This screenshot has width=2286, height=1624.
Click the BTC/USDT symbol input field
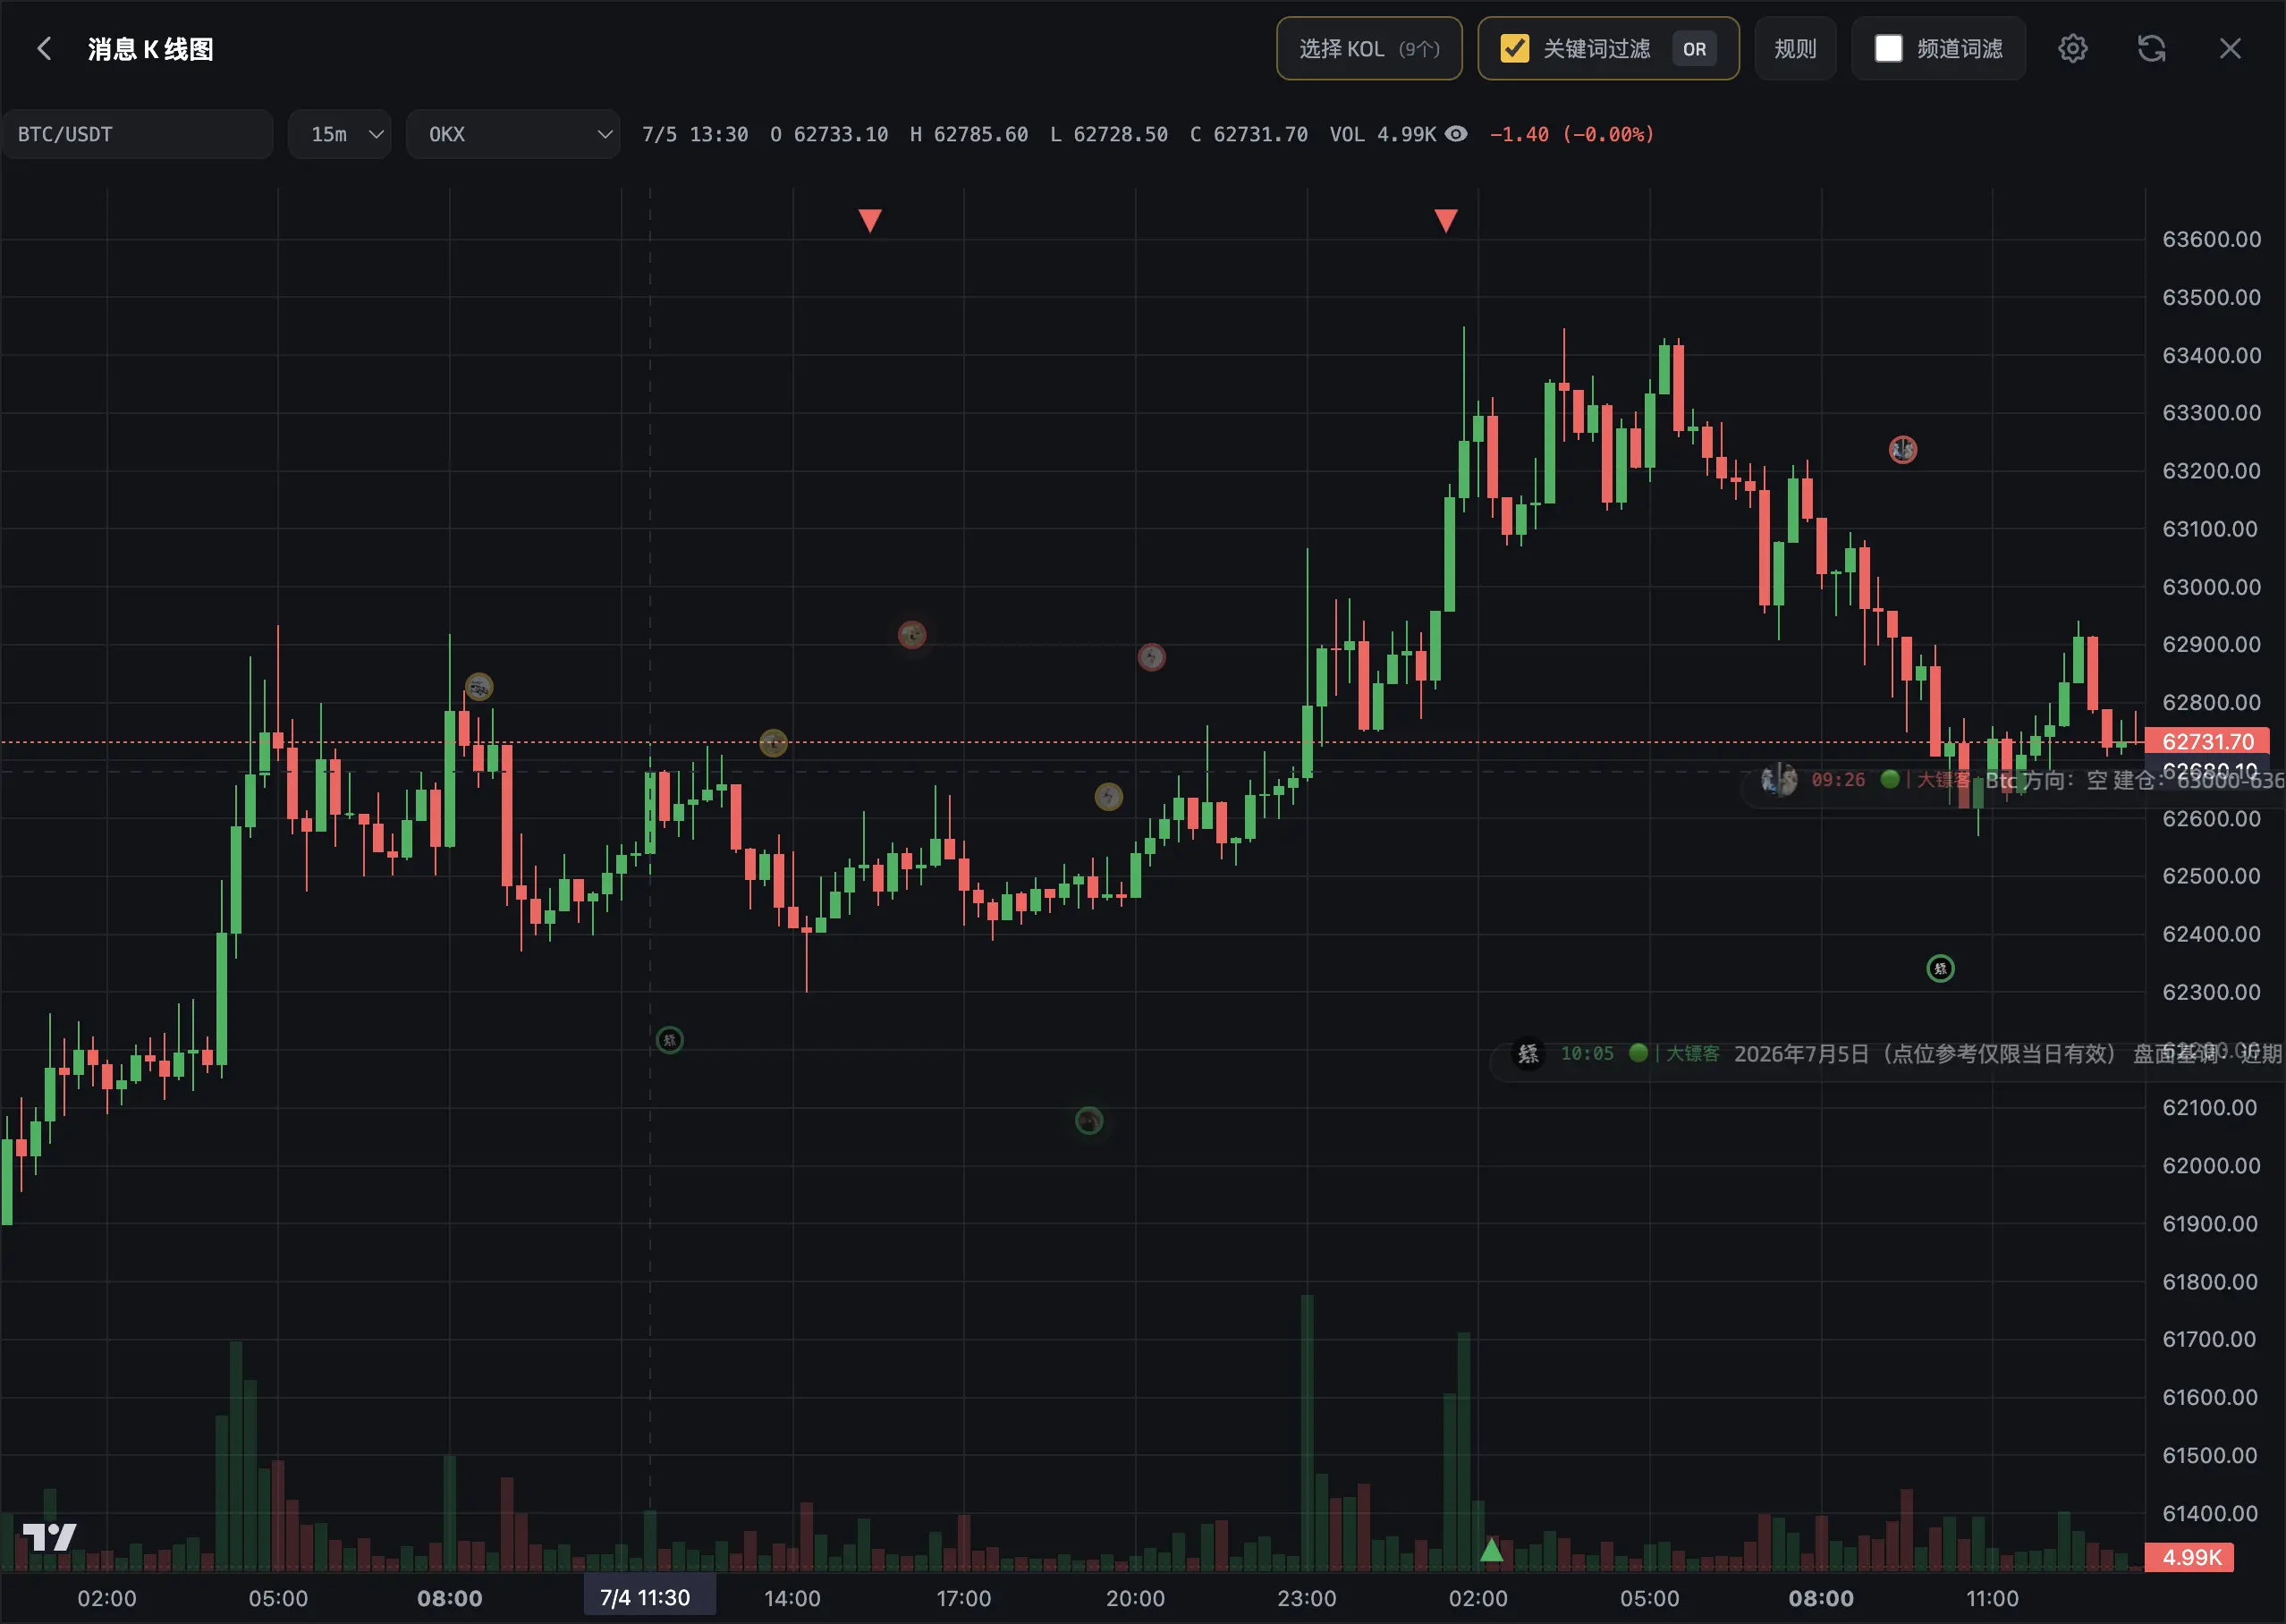(x=137, y=134)
